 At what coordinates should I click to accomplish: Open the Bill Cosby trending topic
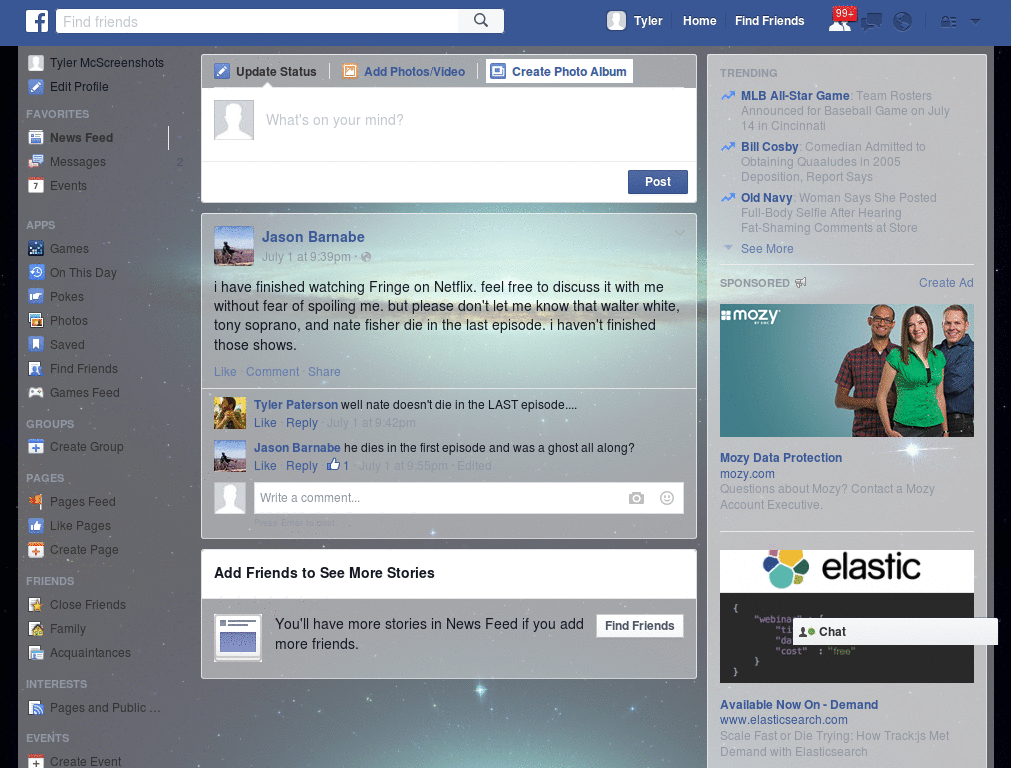pos(769,147)
